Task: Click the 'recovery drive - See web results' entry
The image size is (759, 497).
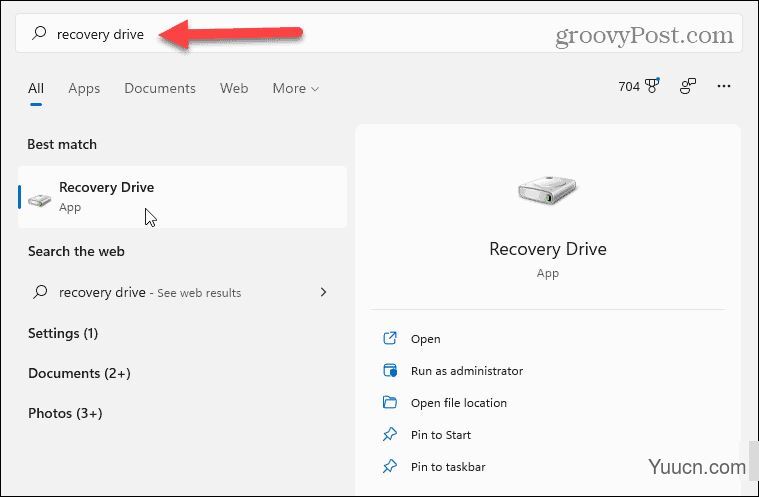Action: pyautogui.click(x=182, y=292)
